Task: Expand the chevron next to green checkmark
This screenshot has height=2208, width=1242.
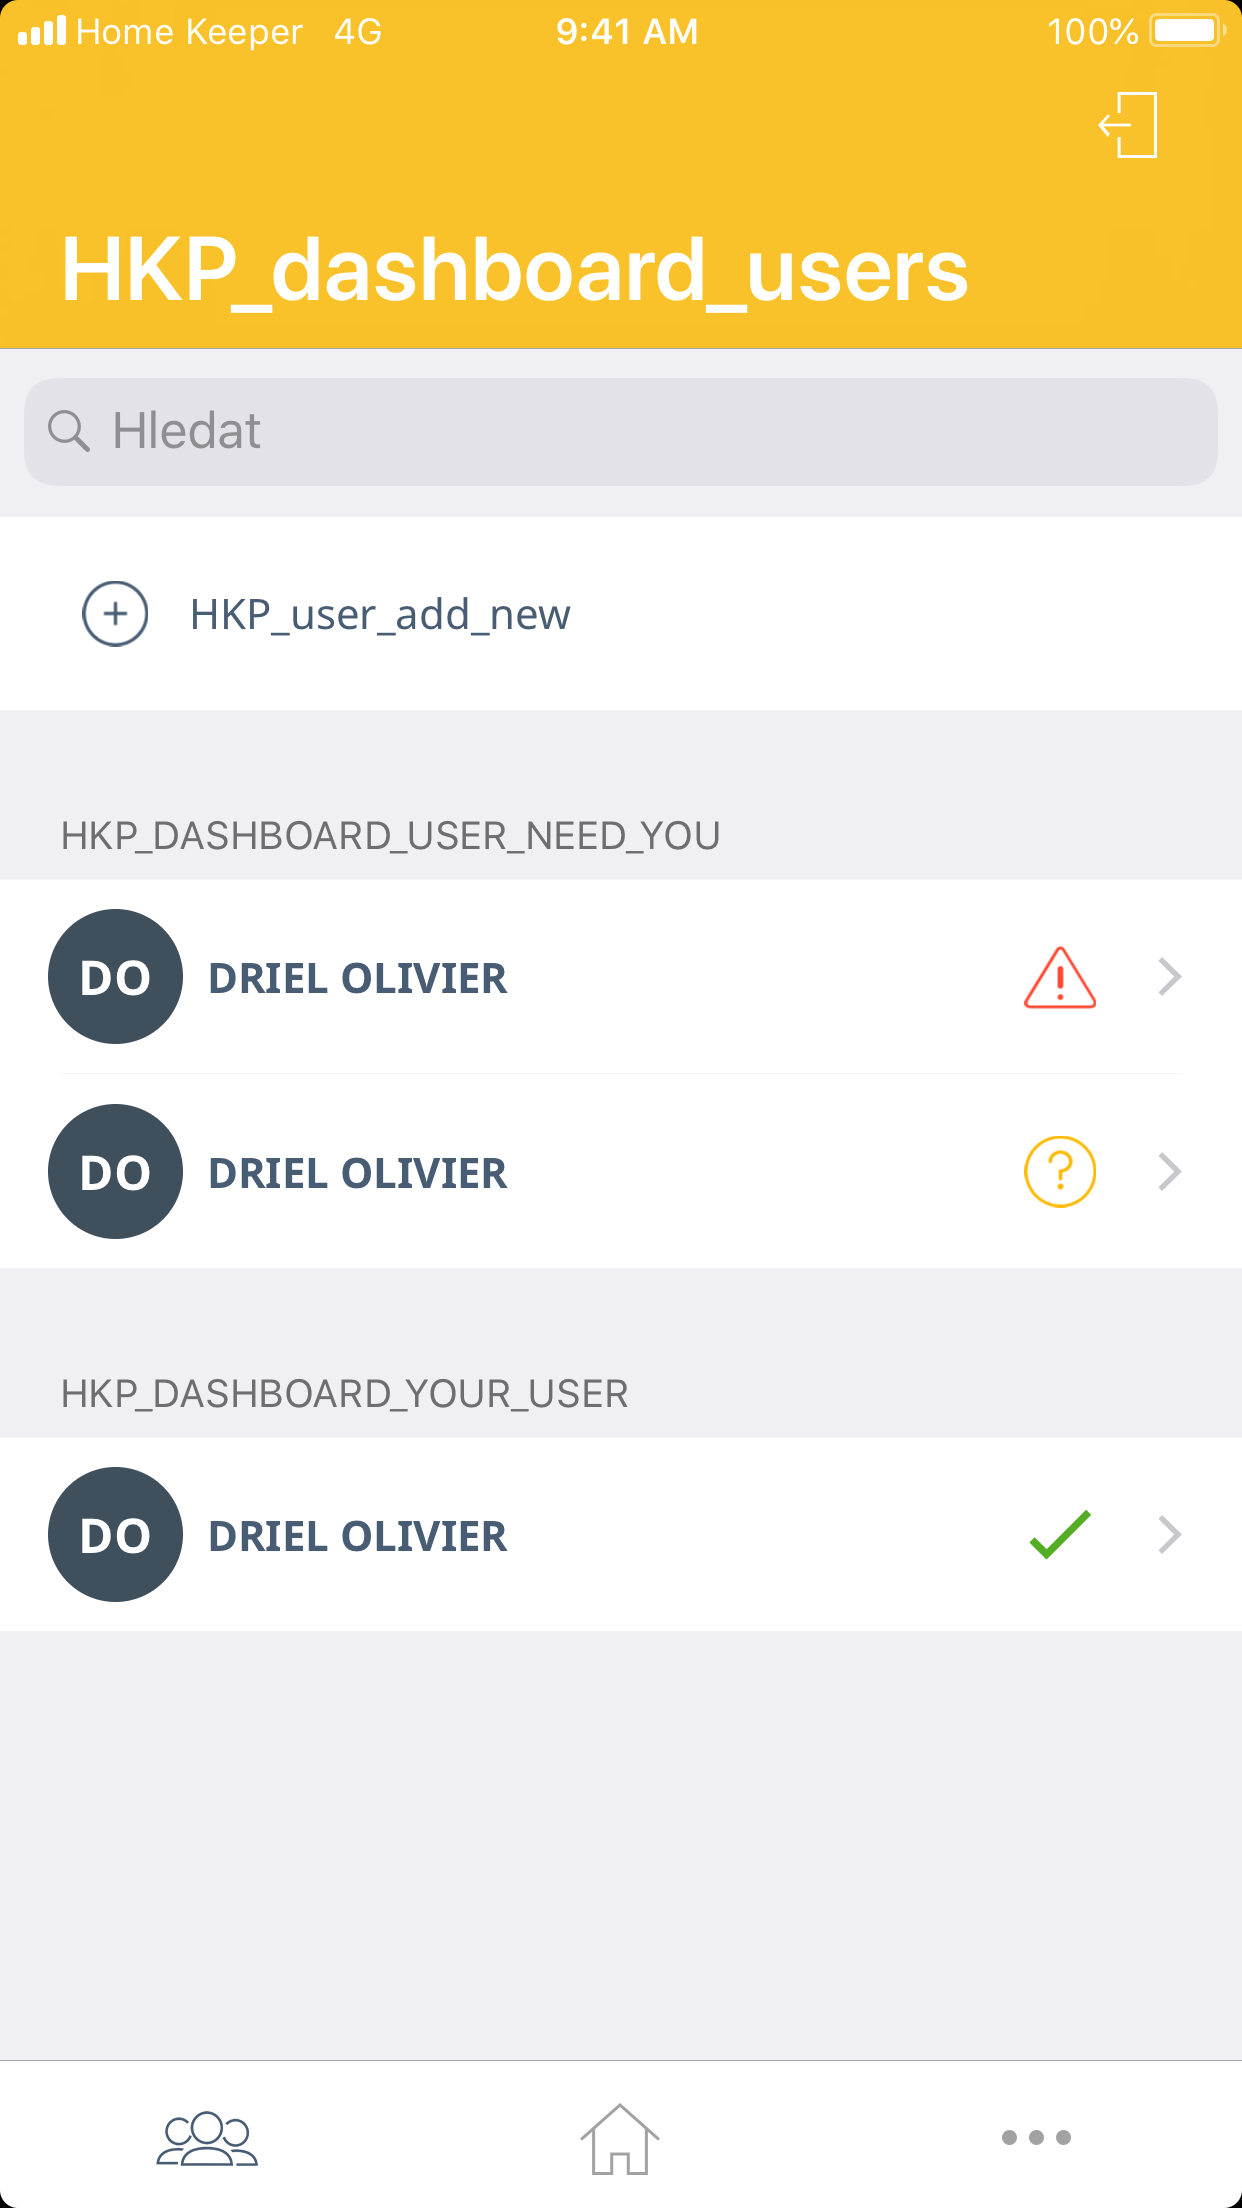Action: [x=1170, y=1535]
